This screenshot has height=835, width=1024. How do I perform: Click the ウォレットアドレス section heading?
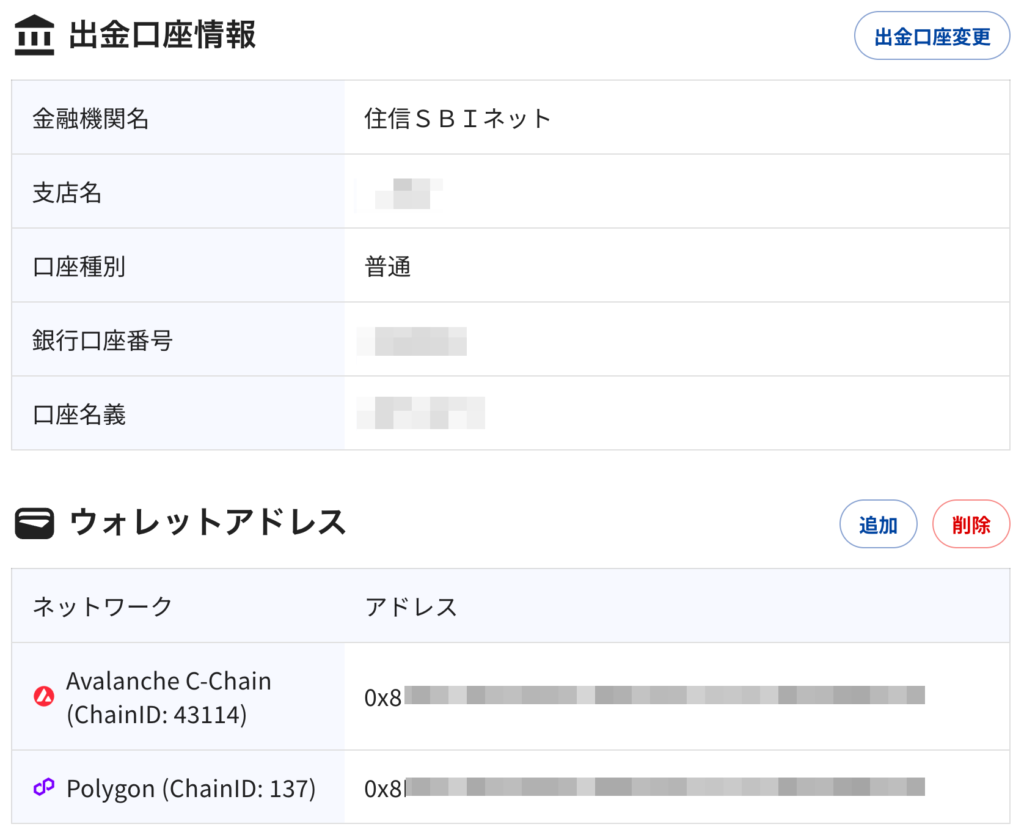point(207,522)
